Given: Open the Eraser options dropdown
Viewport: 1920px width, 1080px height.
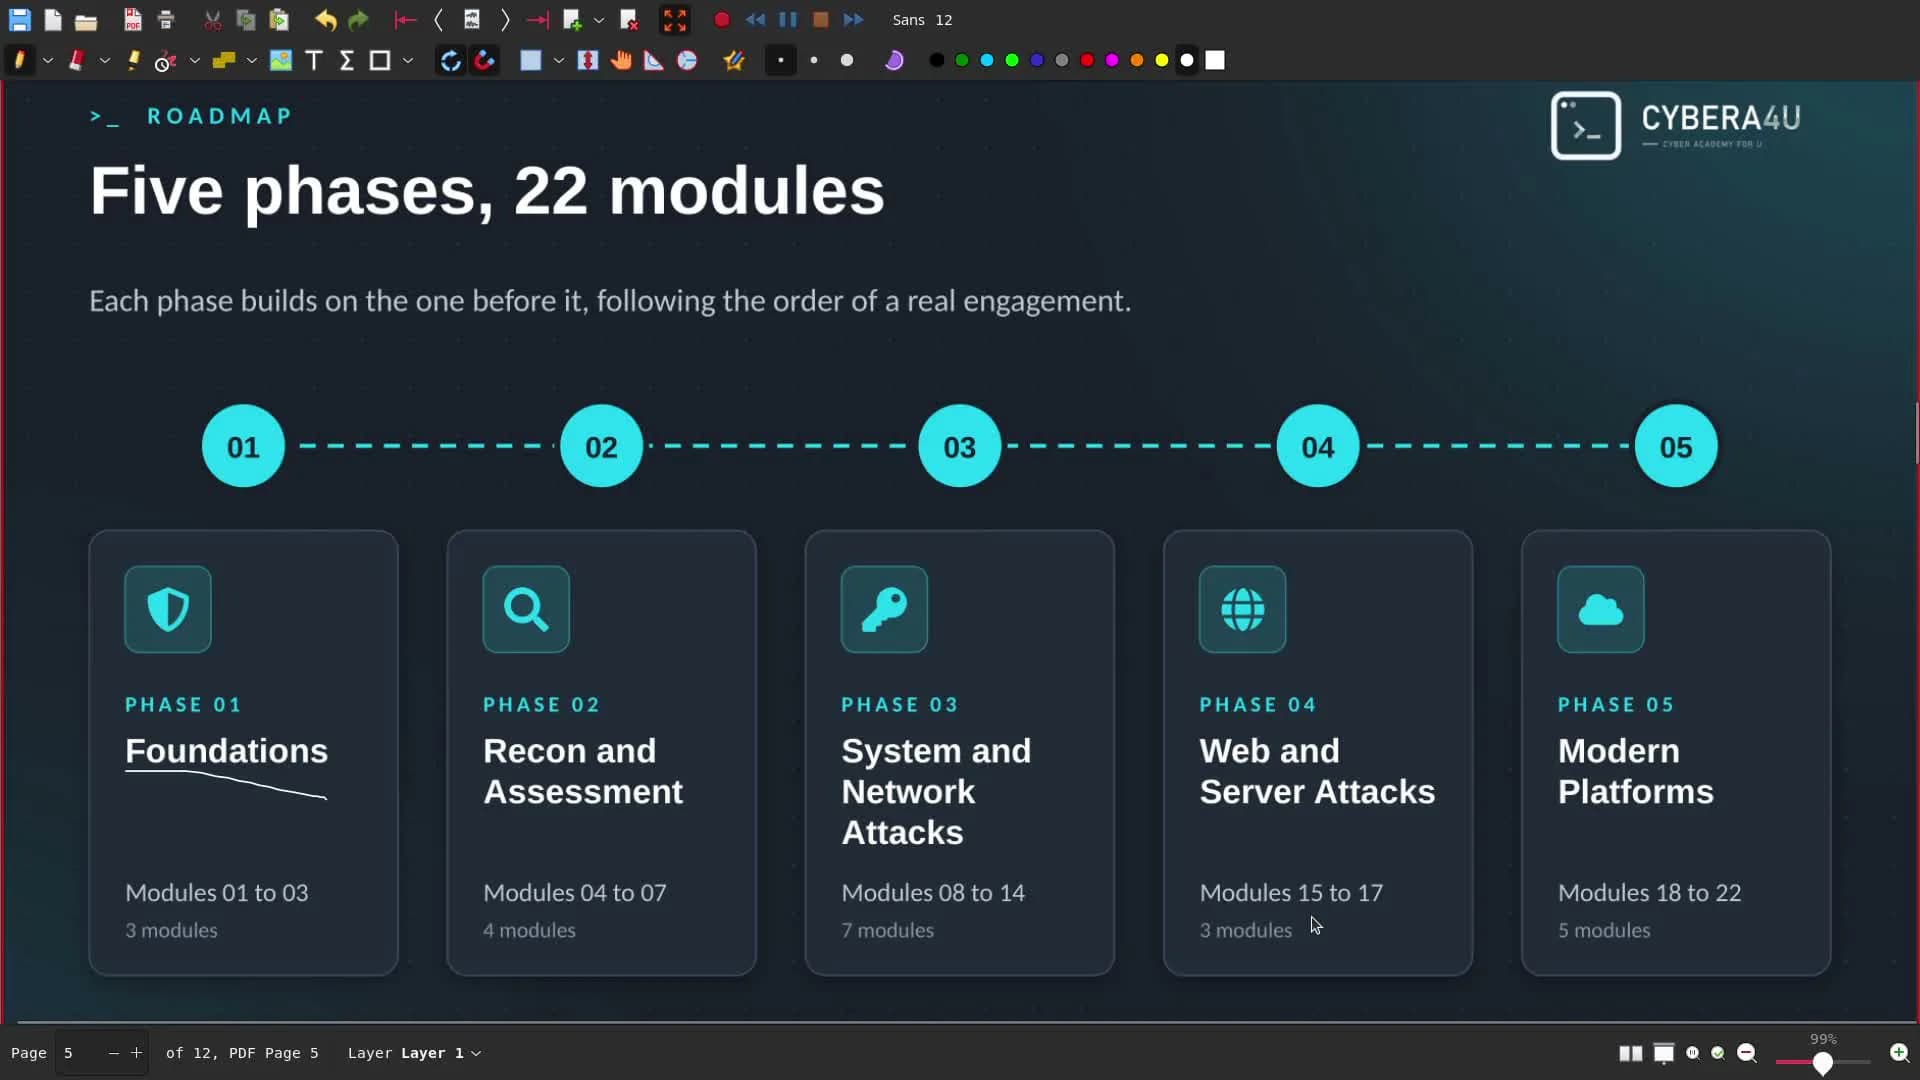Looking at the screenshot, I should click(x=104, y=61).
